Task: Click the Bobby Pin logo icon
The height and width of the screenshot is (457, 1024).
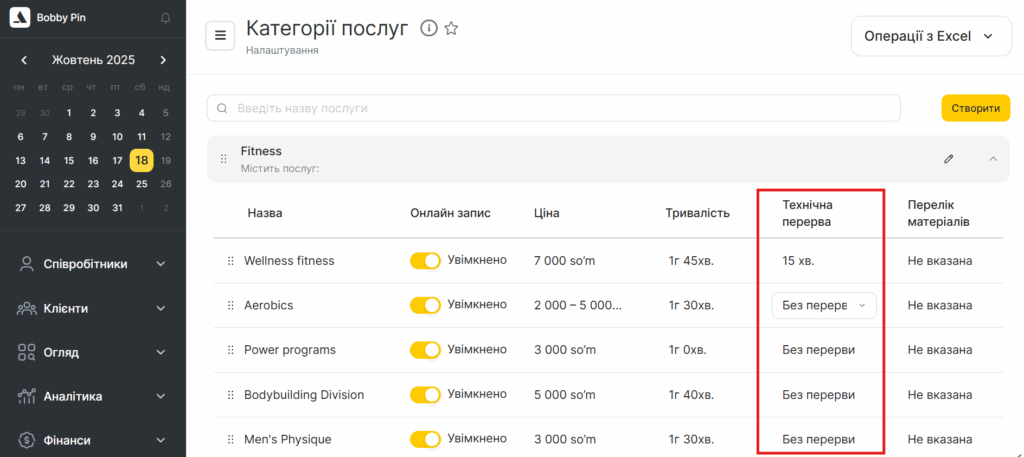Action: click(x=18, y=18)
